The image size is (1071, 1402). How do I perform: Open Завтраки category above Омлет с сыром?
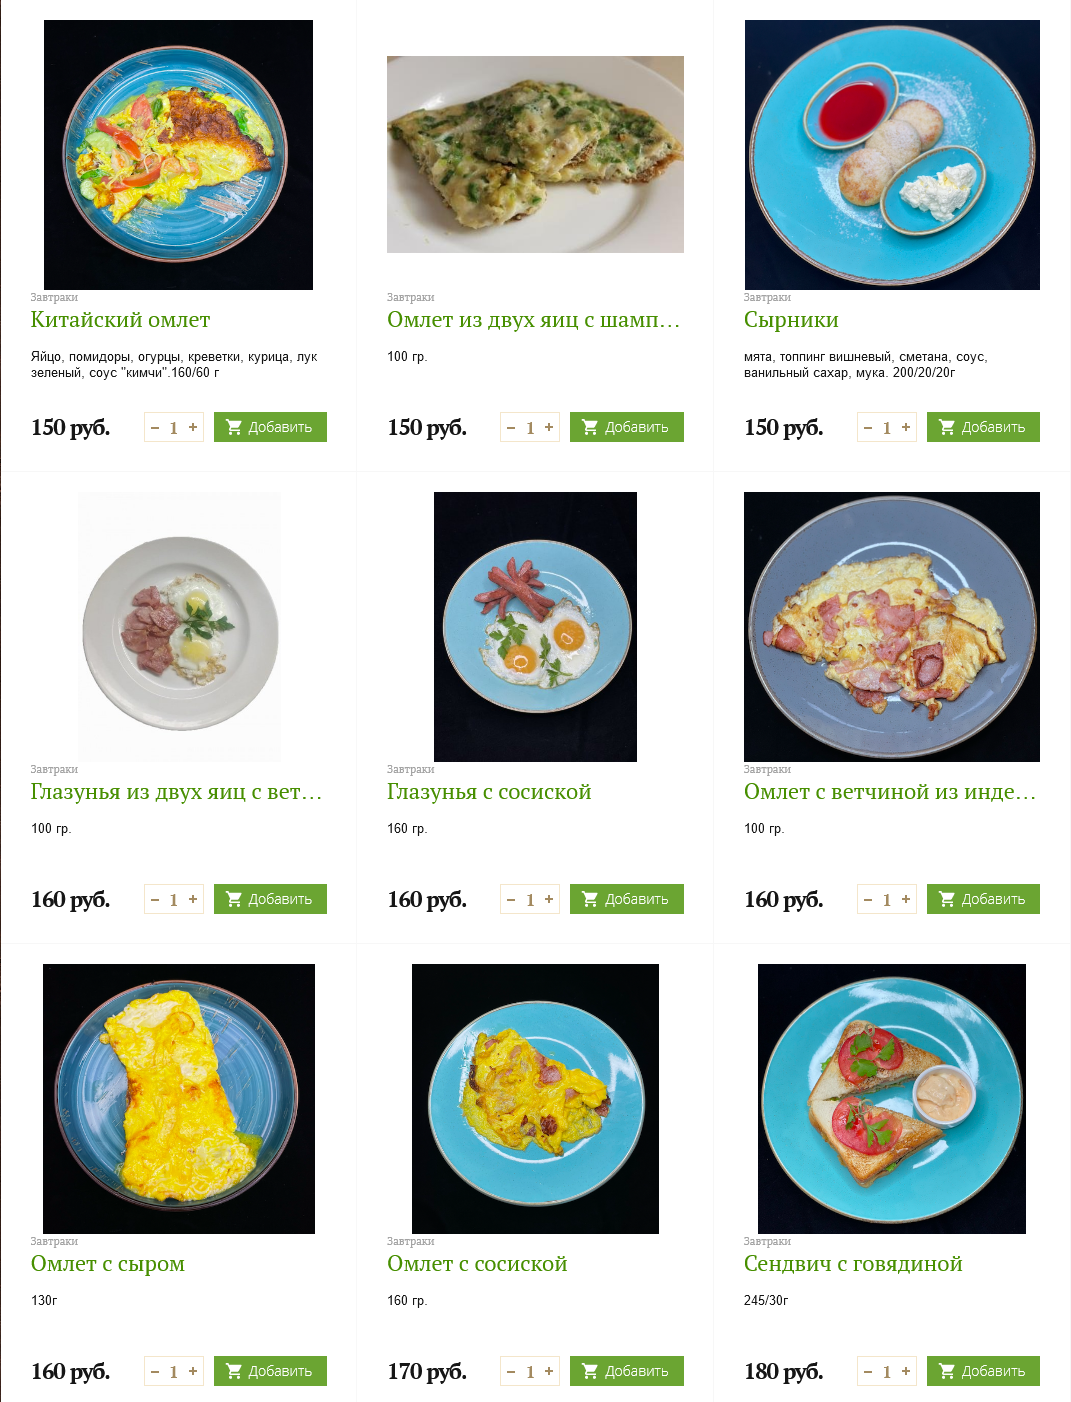click(54, 1241)
